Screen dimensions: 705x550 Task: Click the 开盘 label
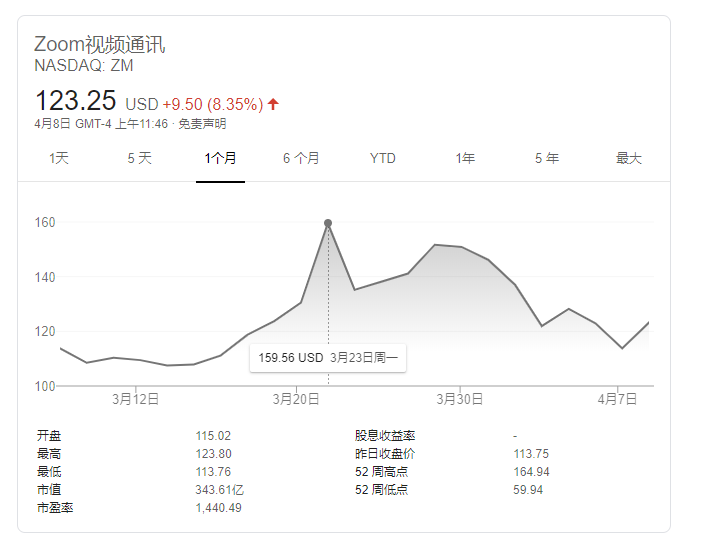click(49, 436)
